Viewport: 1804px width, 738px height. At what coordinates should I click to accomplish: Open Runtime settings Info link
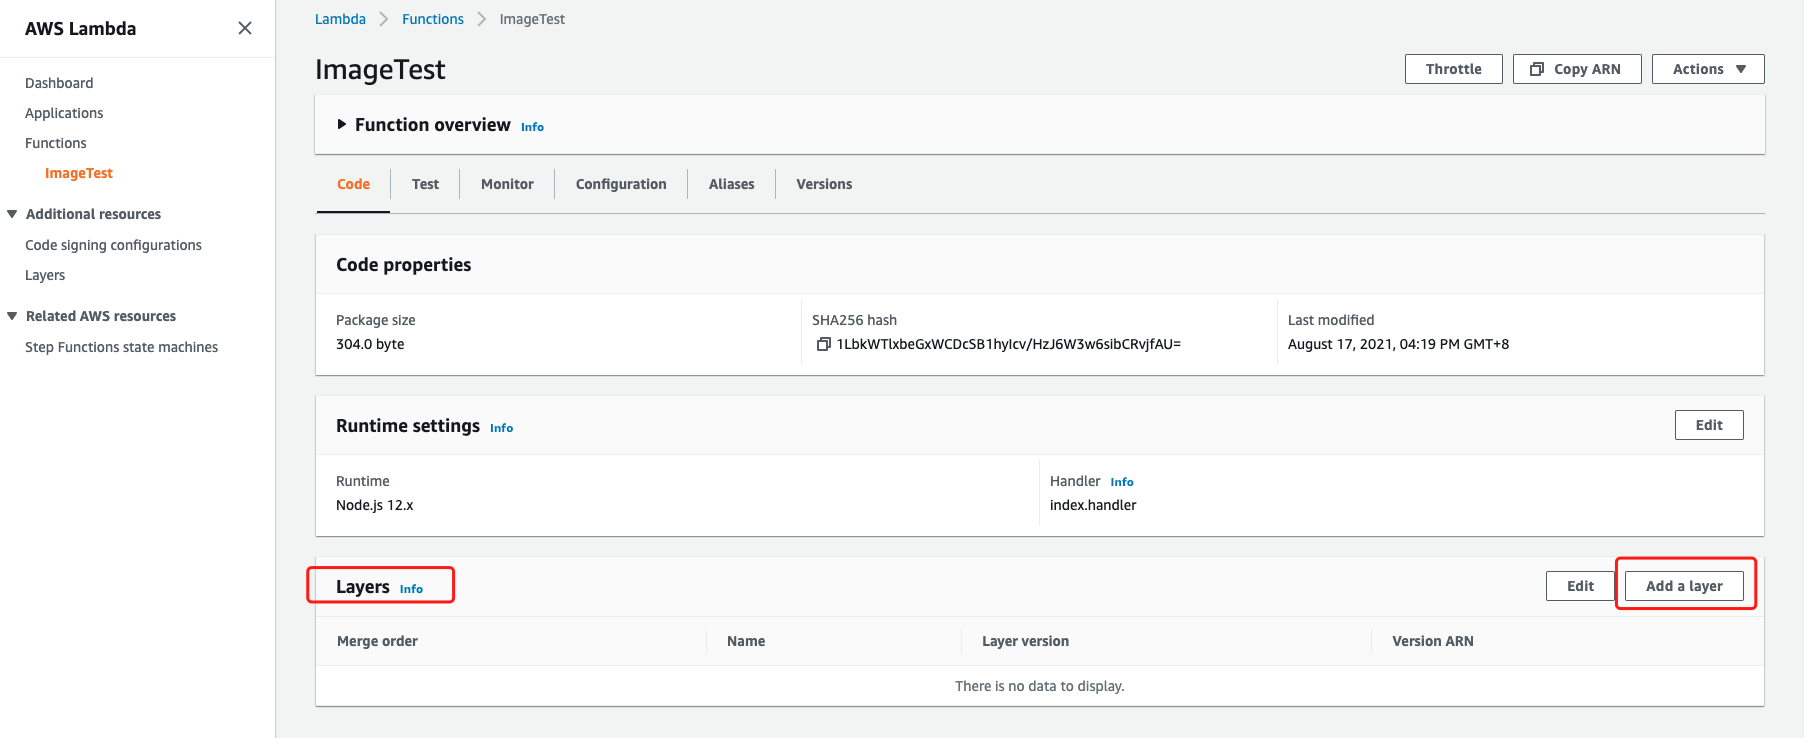(x=501, y=428)
